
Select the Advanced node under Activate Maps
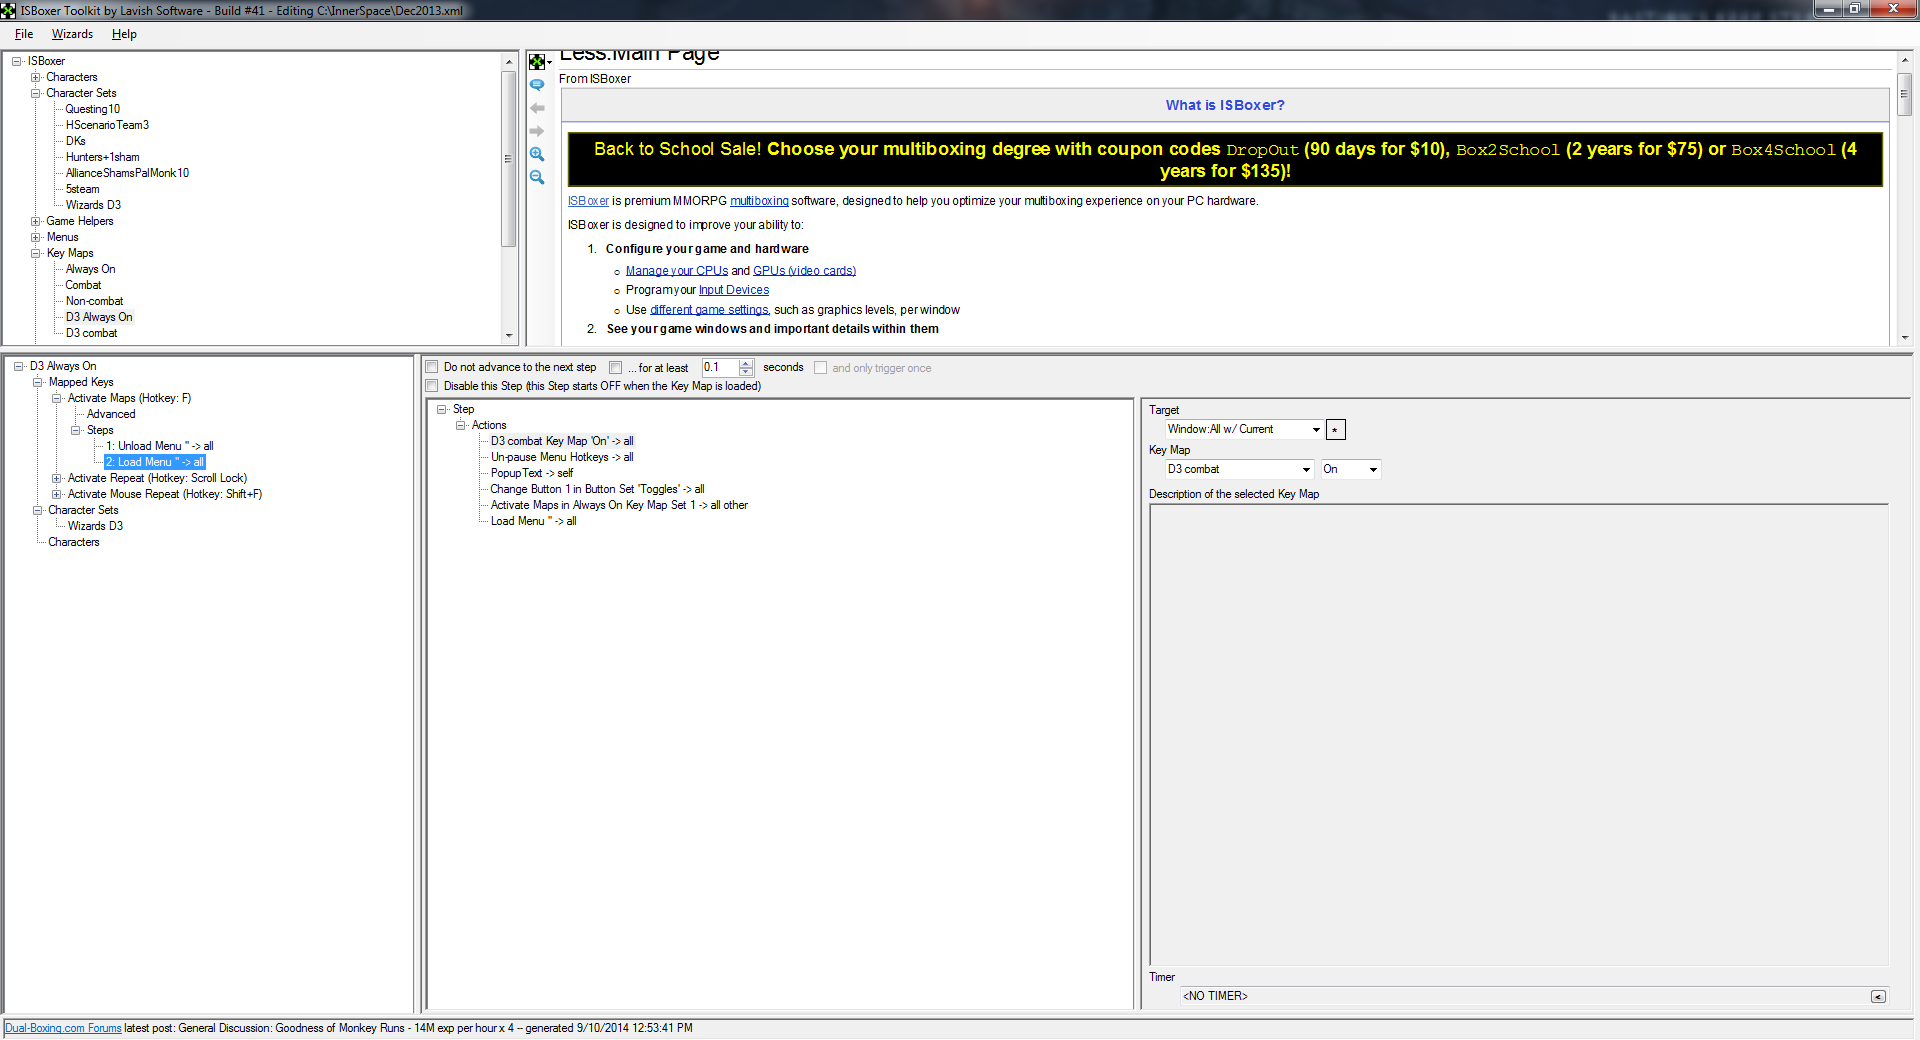111,414
